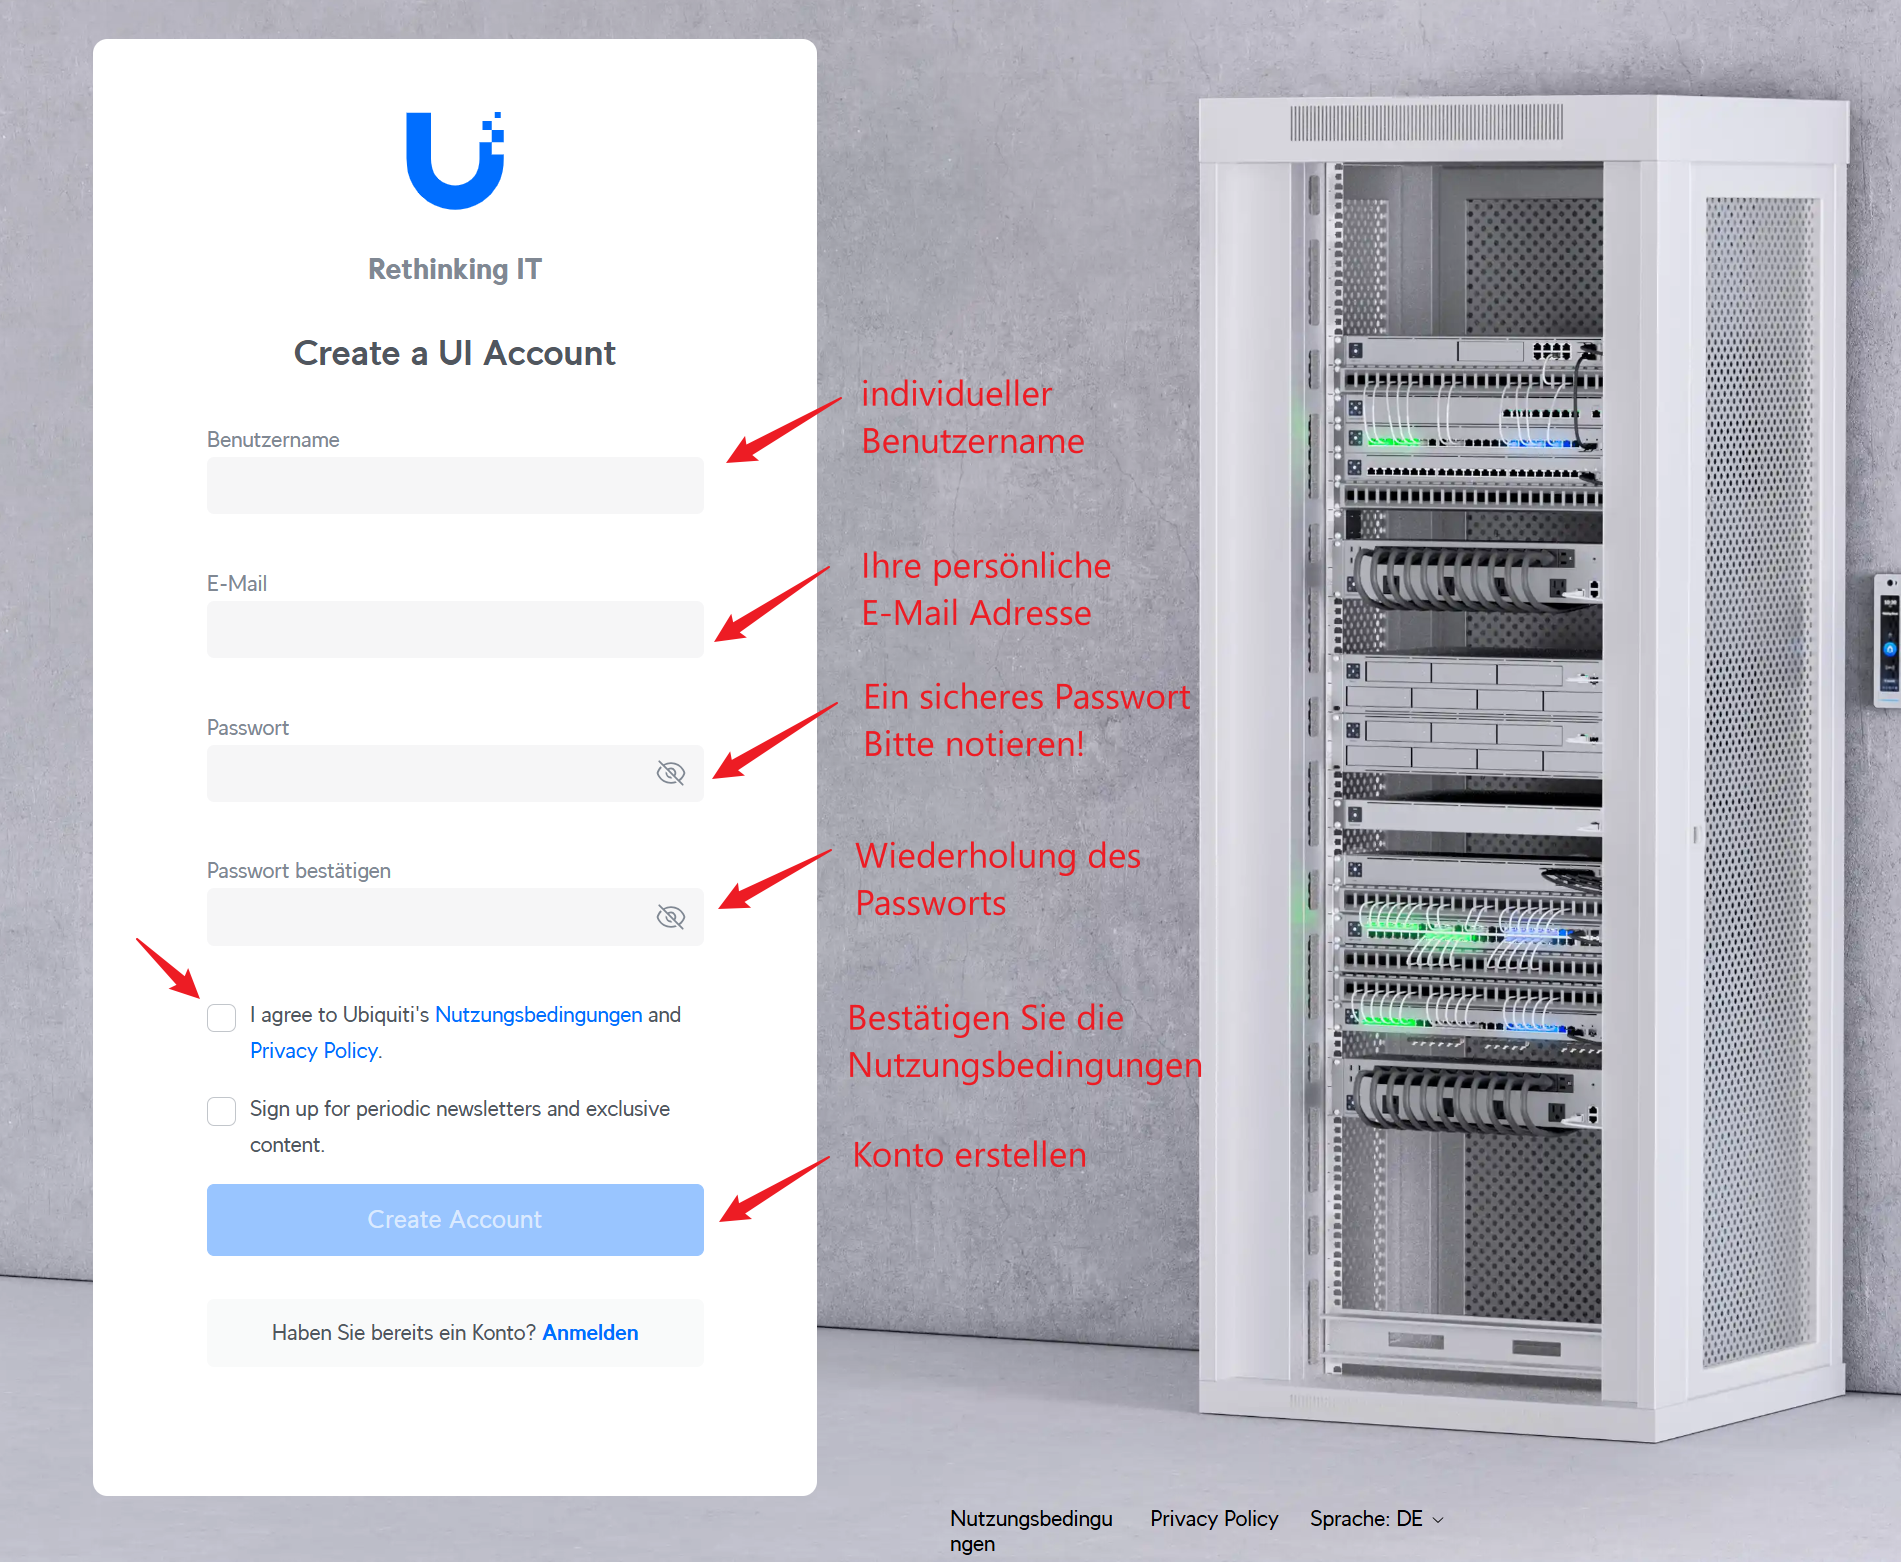The height and width of the screenshot is (1562, 1901).
Task: Check the agree to Ubiquiti's terms checkbox
Action: 222,1018
